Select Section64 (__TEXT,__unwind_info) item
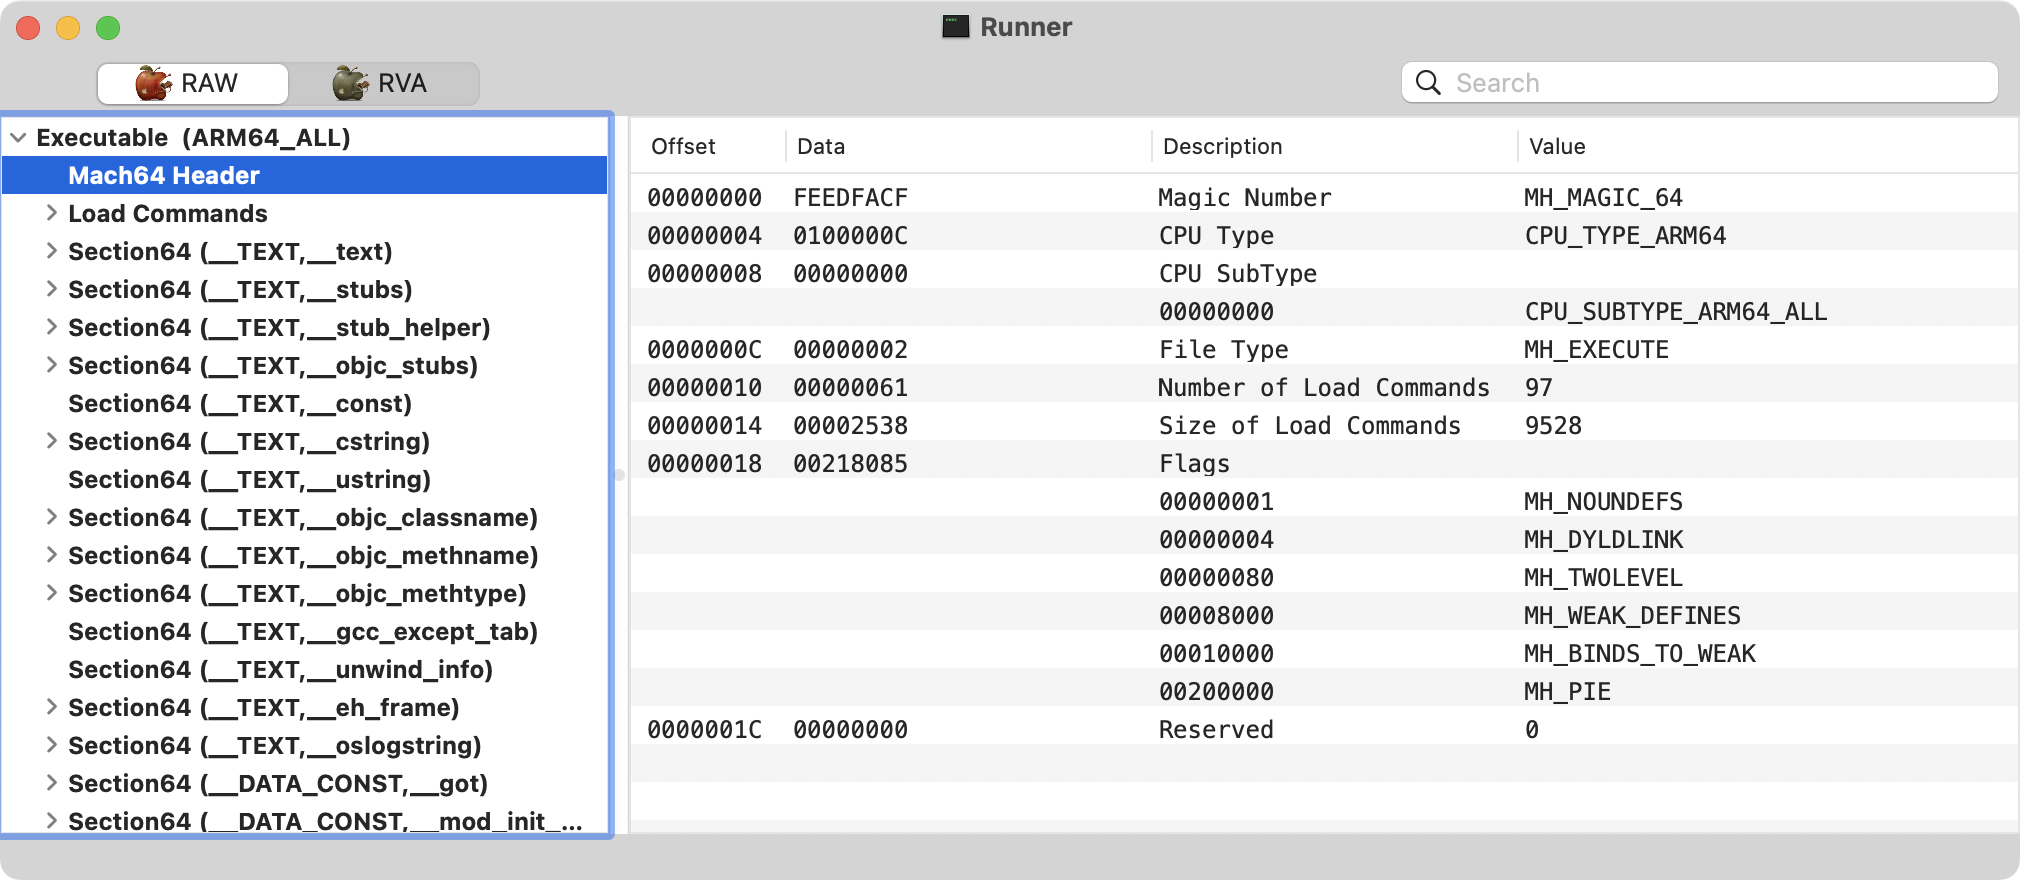2020x880 pixels. (280, 670)
